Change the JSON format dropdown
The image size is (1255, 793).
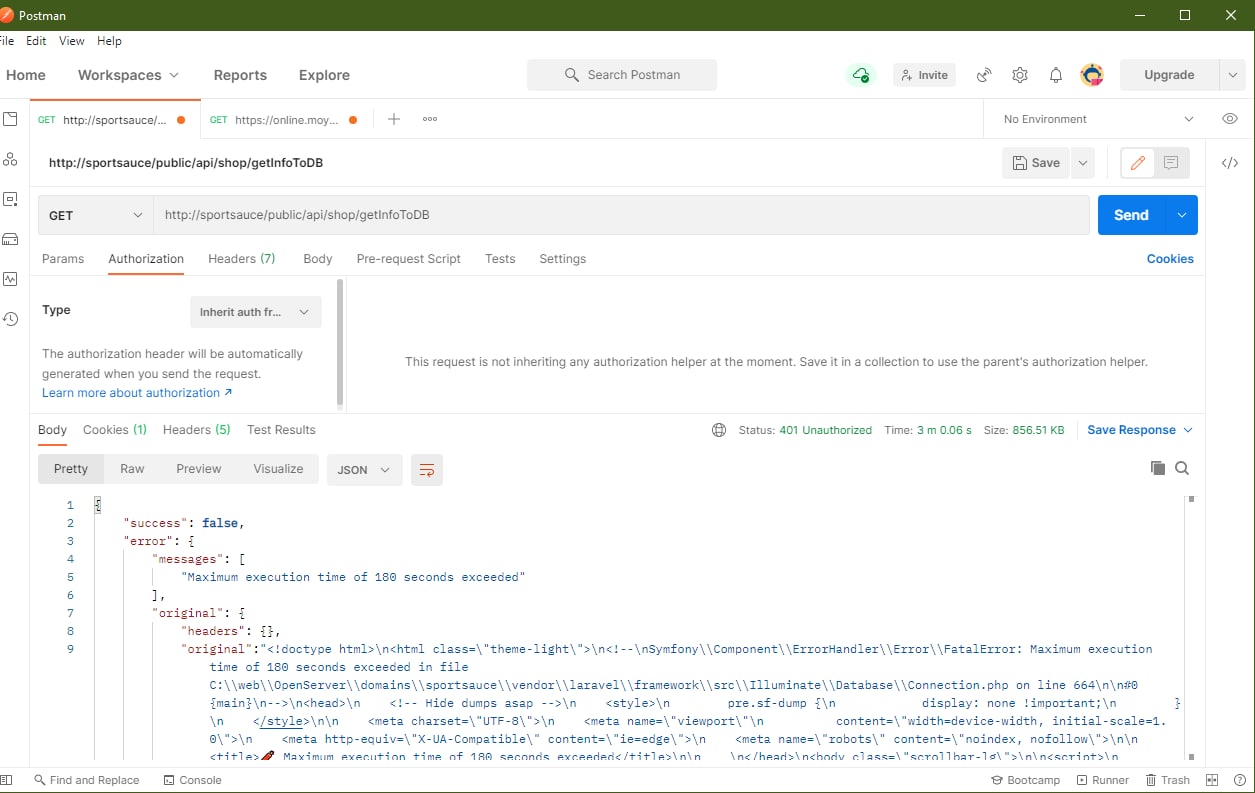pyautogui.click(x=365, y=470)
